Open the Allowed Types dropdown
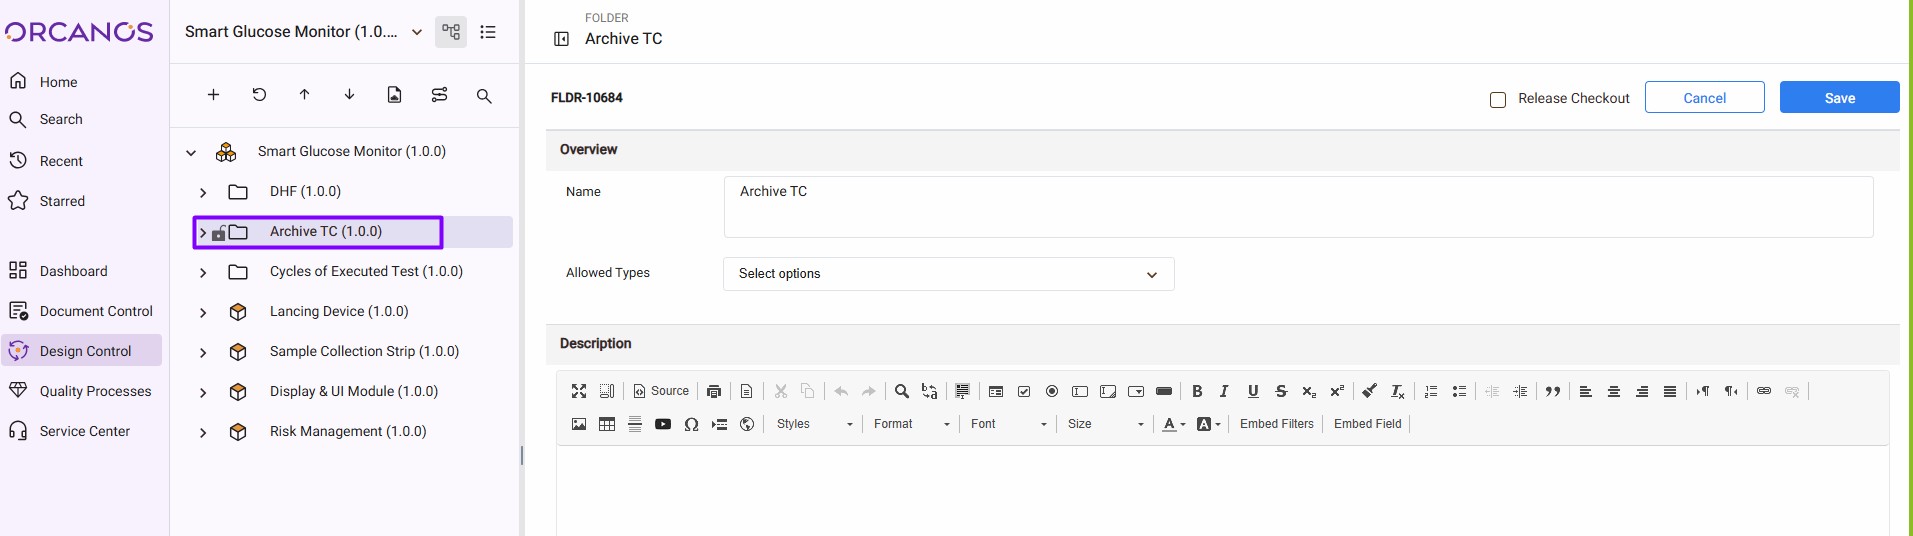Screen dimensions: 1913x536 [948, 274]
